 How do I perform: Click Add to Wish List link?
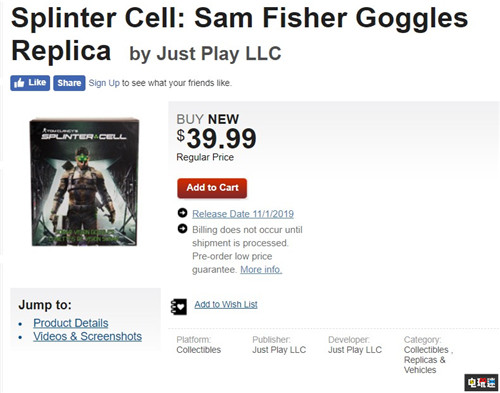pos(226,304)
